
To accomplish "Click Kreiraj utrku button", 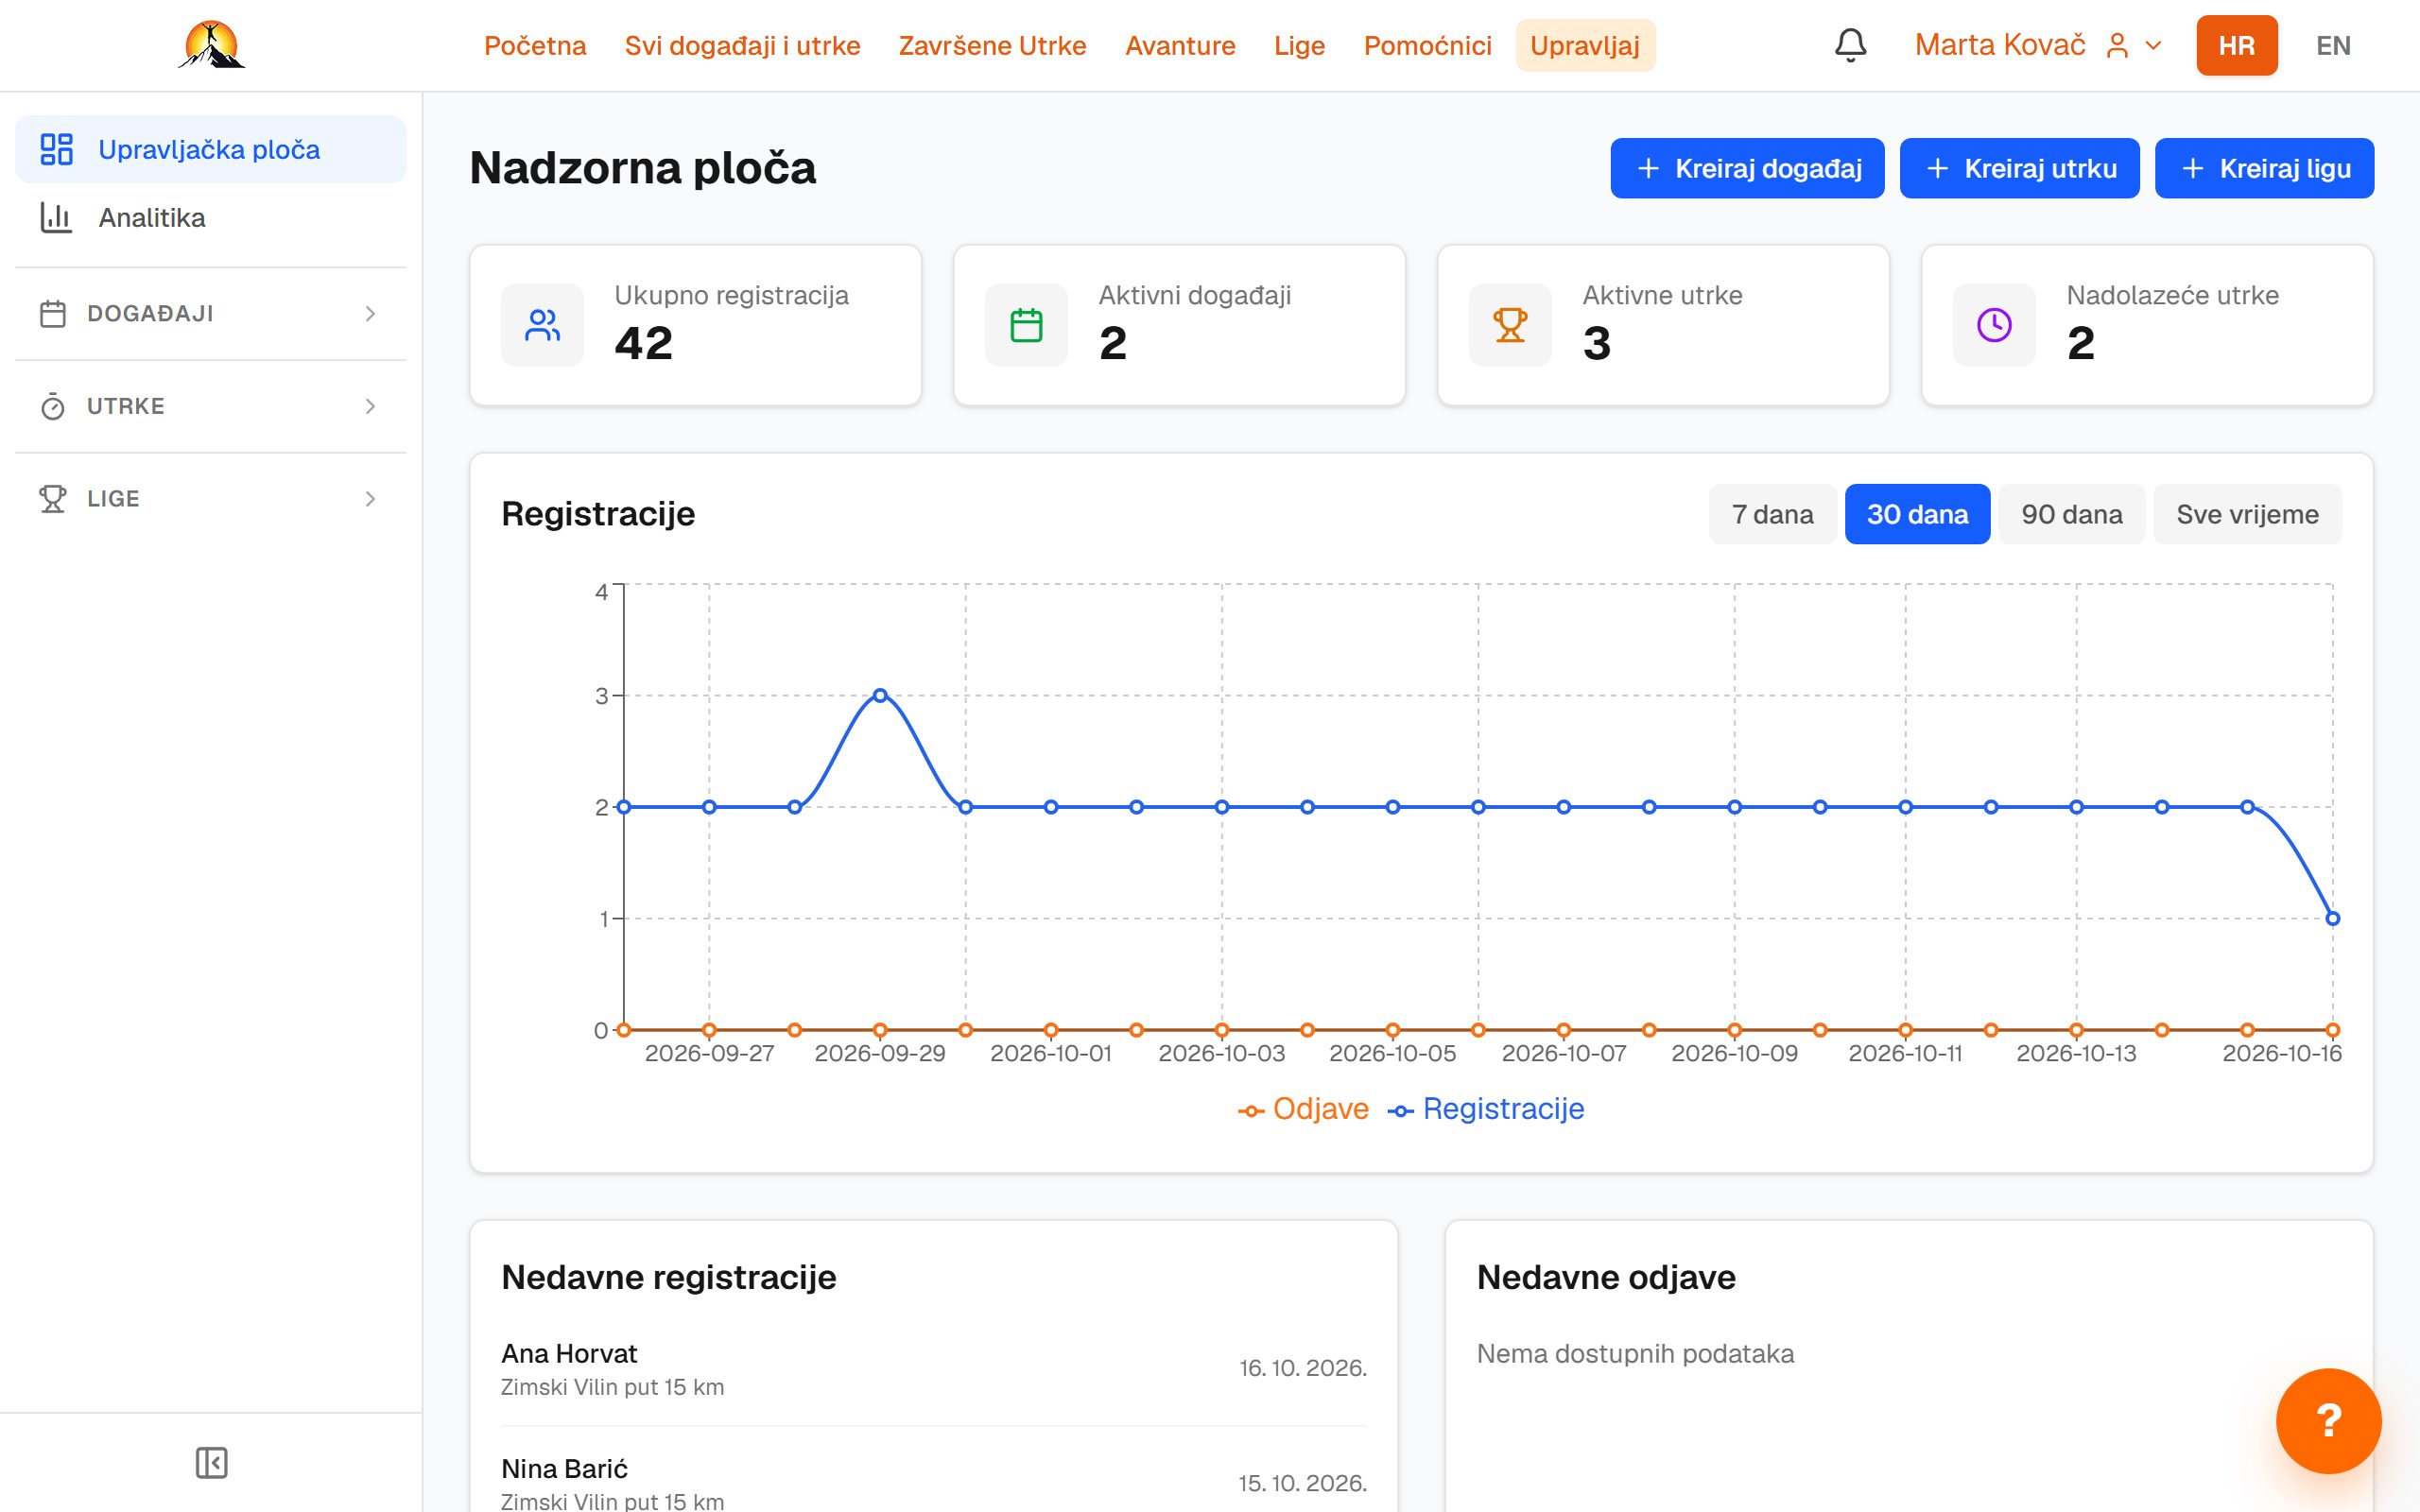I will tap(2019, 168).
